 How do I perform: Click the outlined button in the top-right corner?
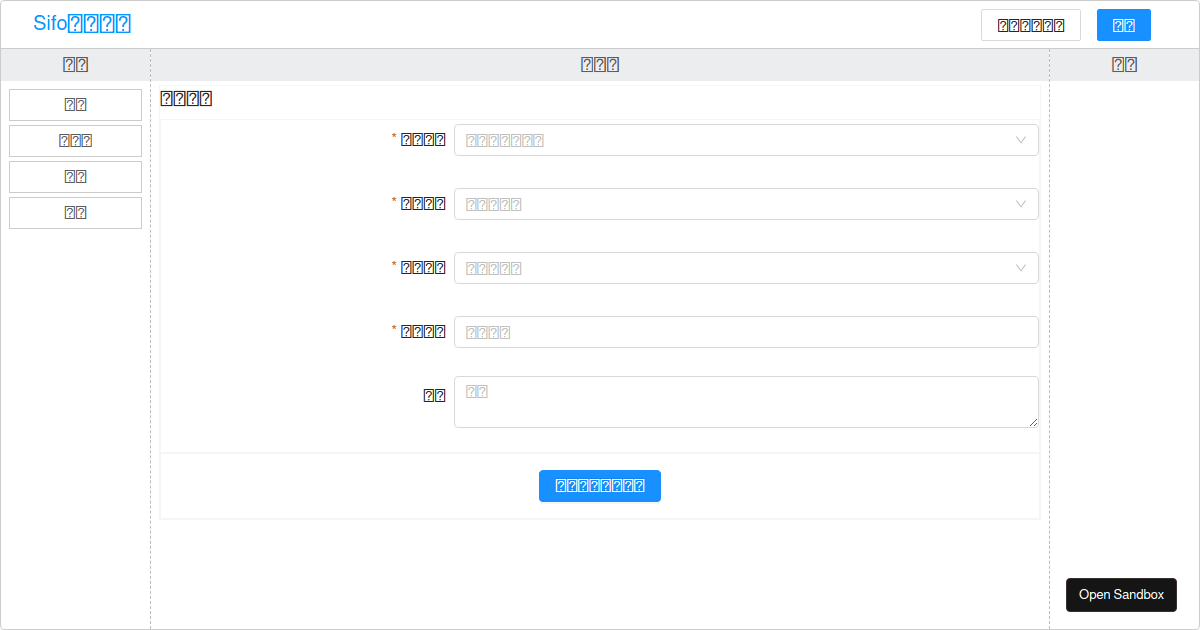click(x=1030, y=24)
